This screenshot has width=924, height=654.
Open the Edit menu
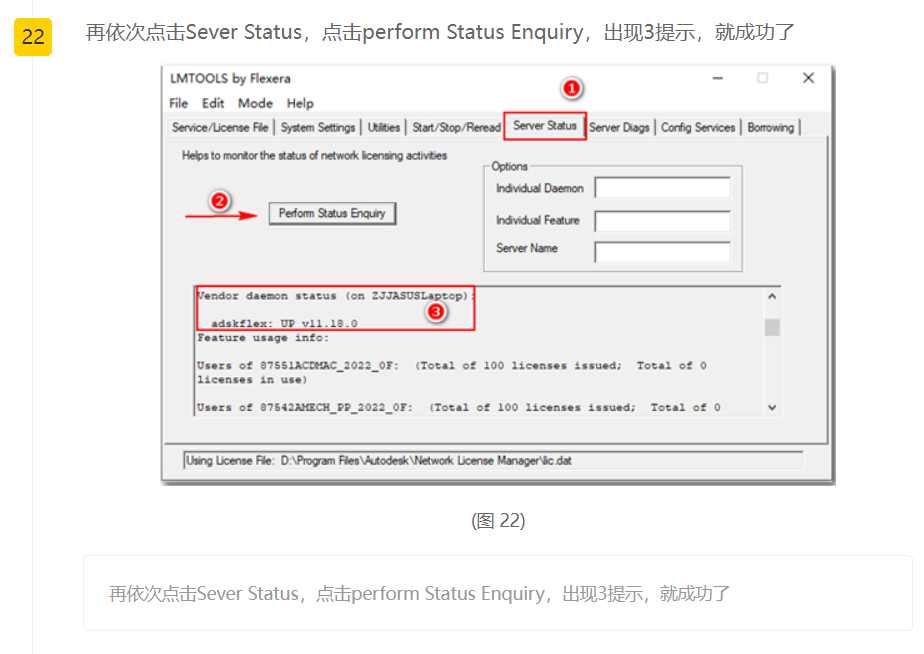point(213,103)
